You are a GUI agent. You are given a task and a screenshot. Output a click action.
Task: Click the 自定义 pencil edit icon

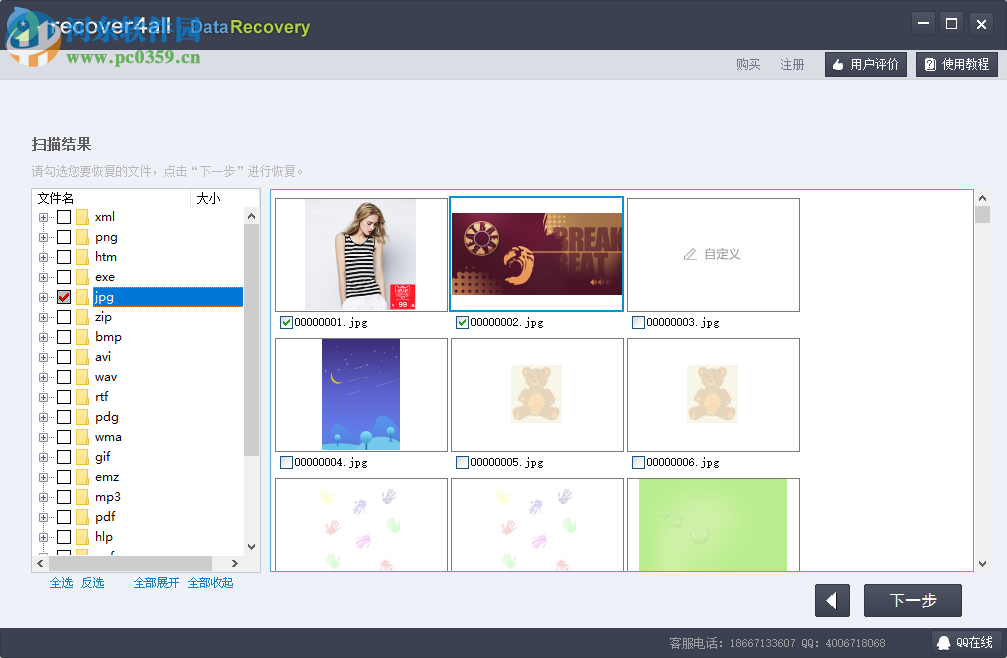[688, 254]
